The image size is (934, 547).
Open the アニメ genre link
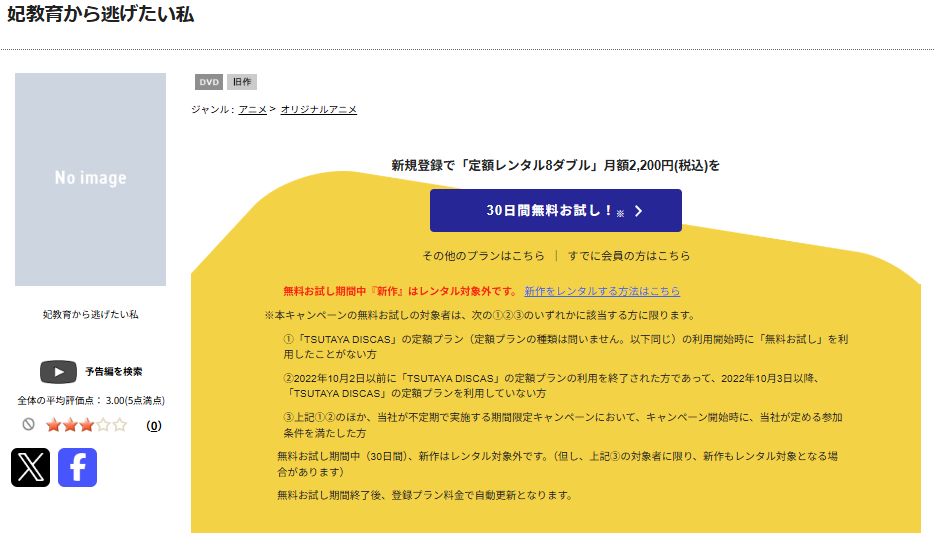click(x=253, y=110)
